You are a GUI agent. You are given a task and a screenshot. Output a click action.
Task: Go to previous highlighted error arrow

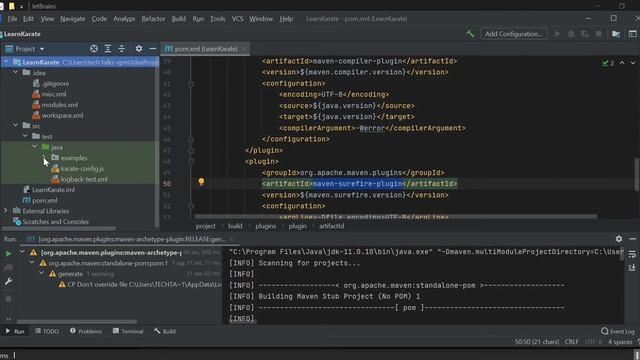[x=622, y=63]
